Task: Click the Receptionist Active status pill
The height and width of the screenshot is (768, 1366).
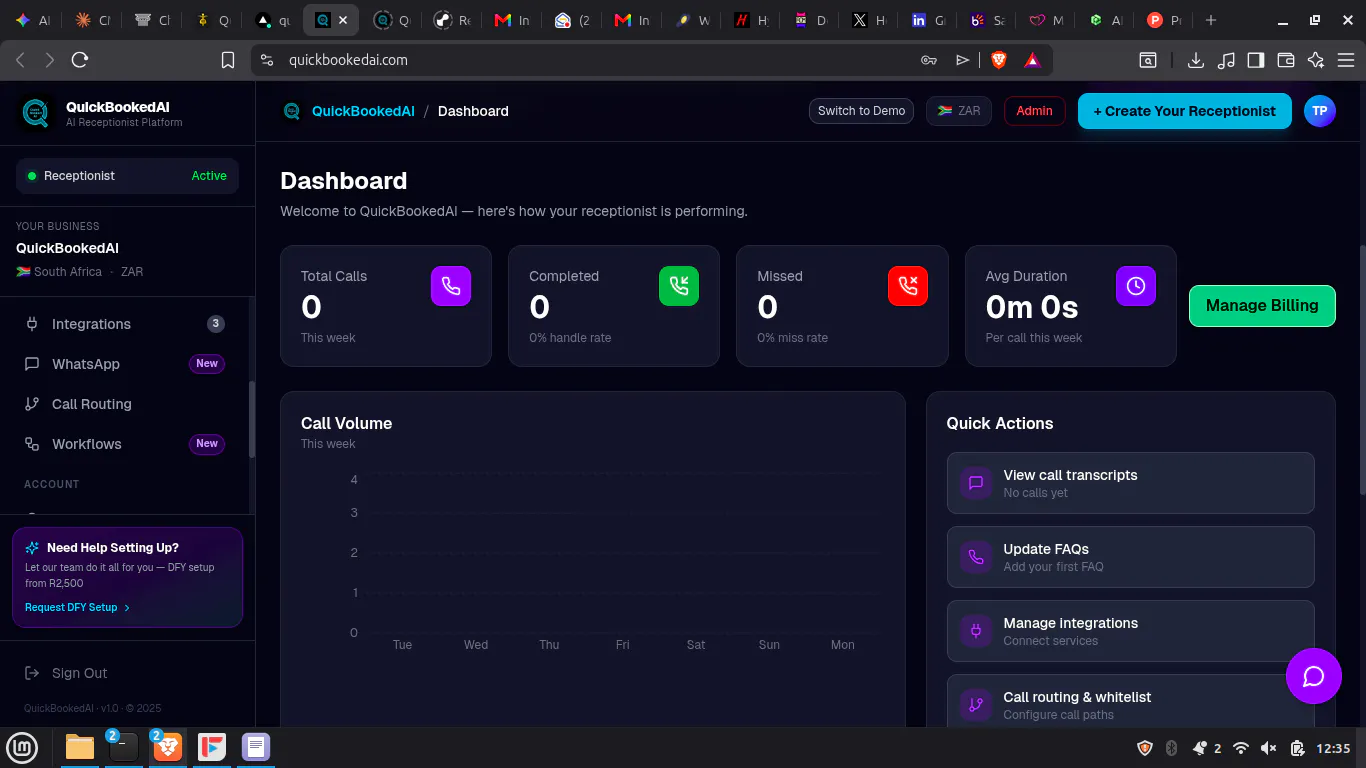Action: (x=127, y=176)
